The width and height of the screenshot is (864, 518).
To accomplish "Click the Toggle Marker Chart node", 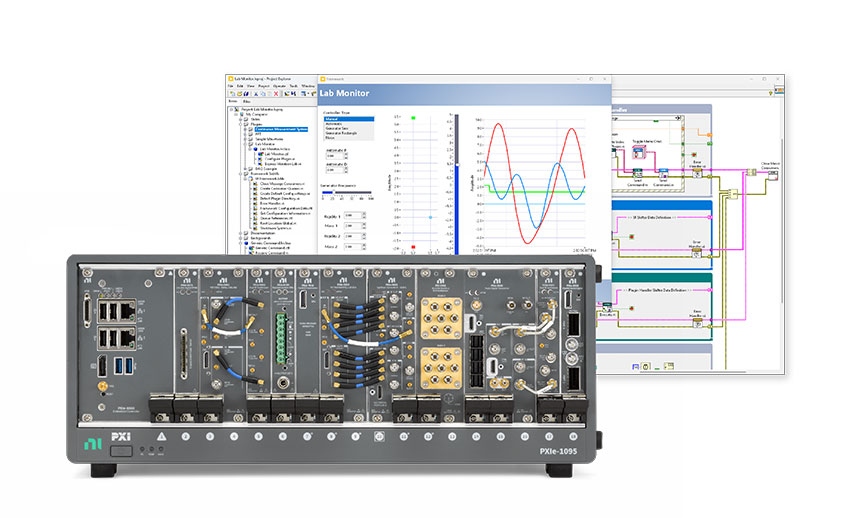I will point(639,152).
